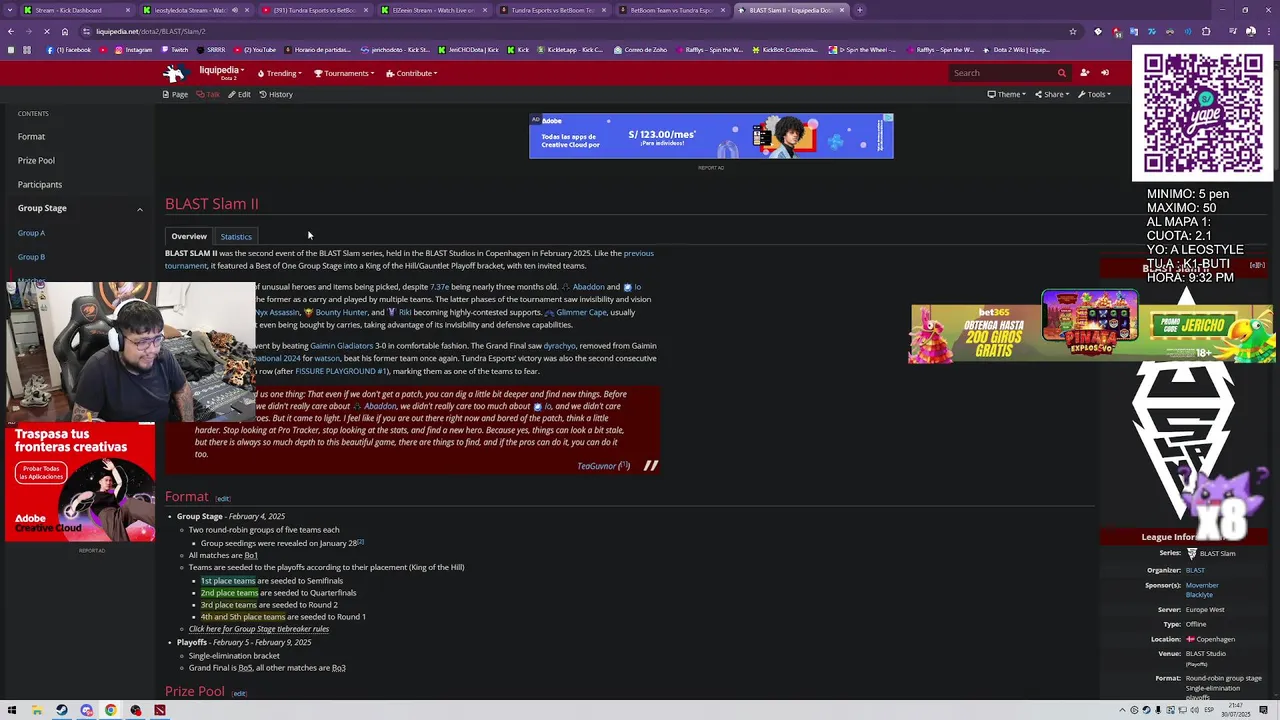Jump to Prize Pool in contents sidebar

tap(36, 161)
